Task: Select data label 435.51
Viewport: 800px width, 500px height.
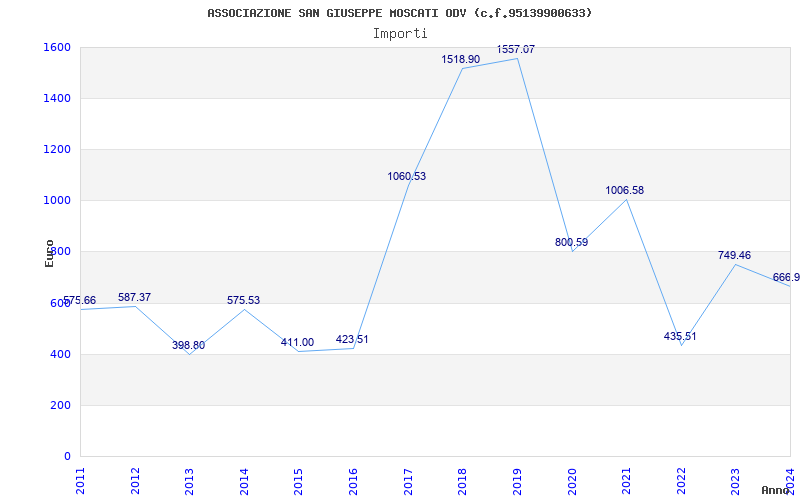Action: (680, 336)
